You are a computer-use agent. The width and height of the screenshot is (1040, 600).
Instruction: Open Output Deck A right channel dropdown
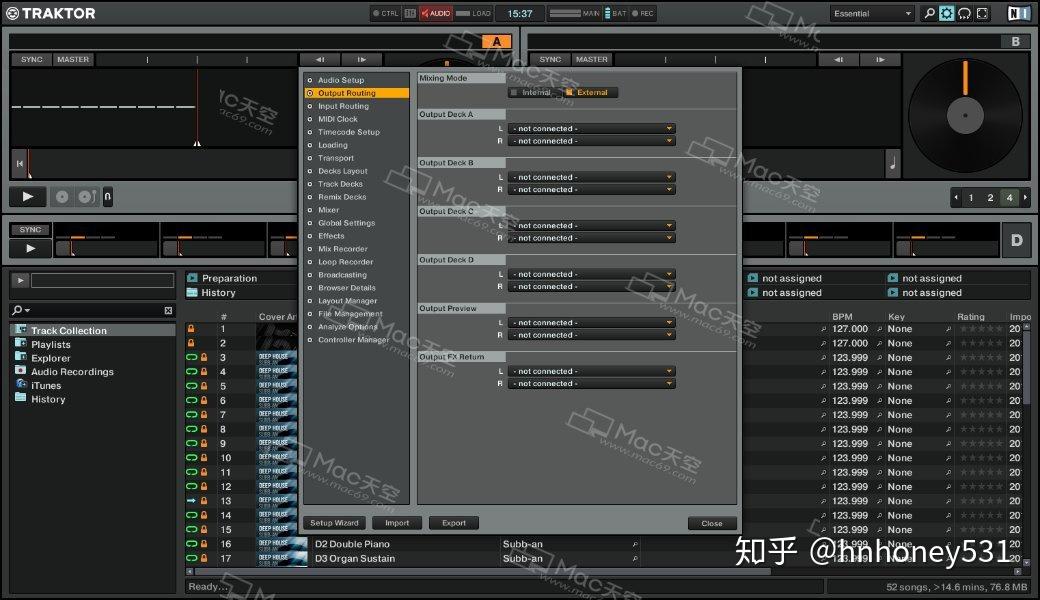click(592, 141)
